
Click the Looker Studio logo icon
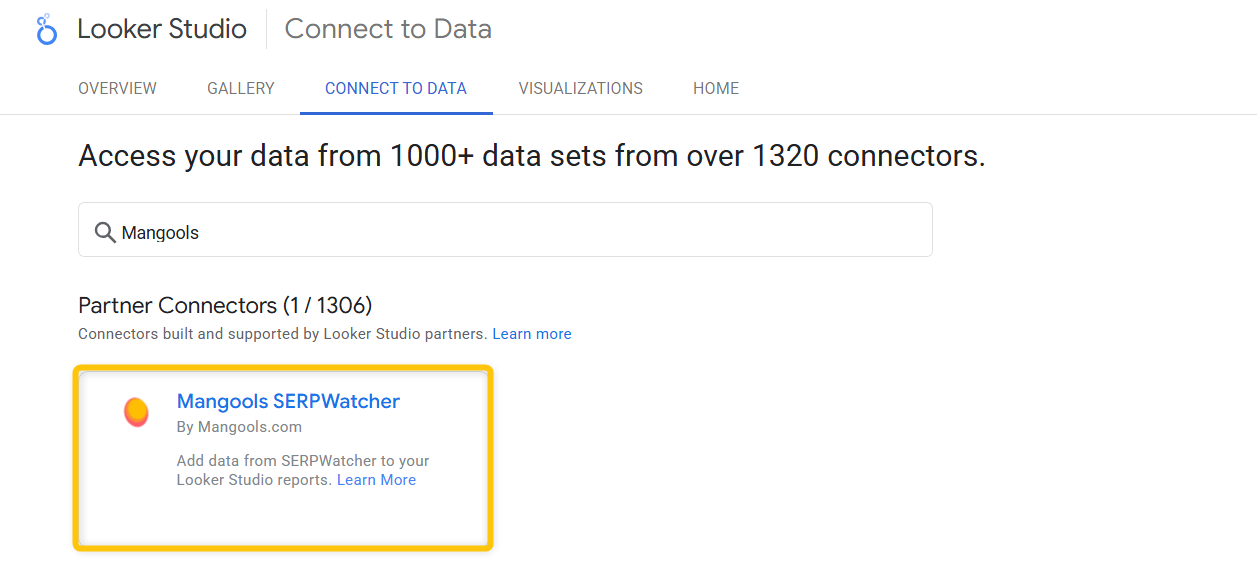click(46, 30)
